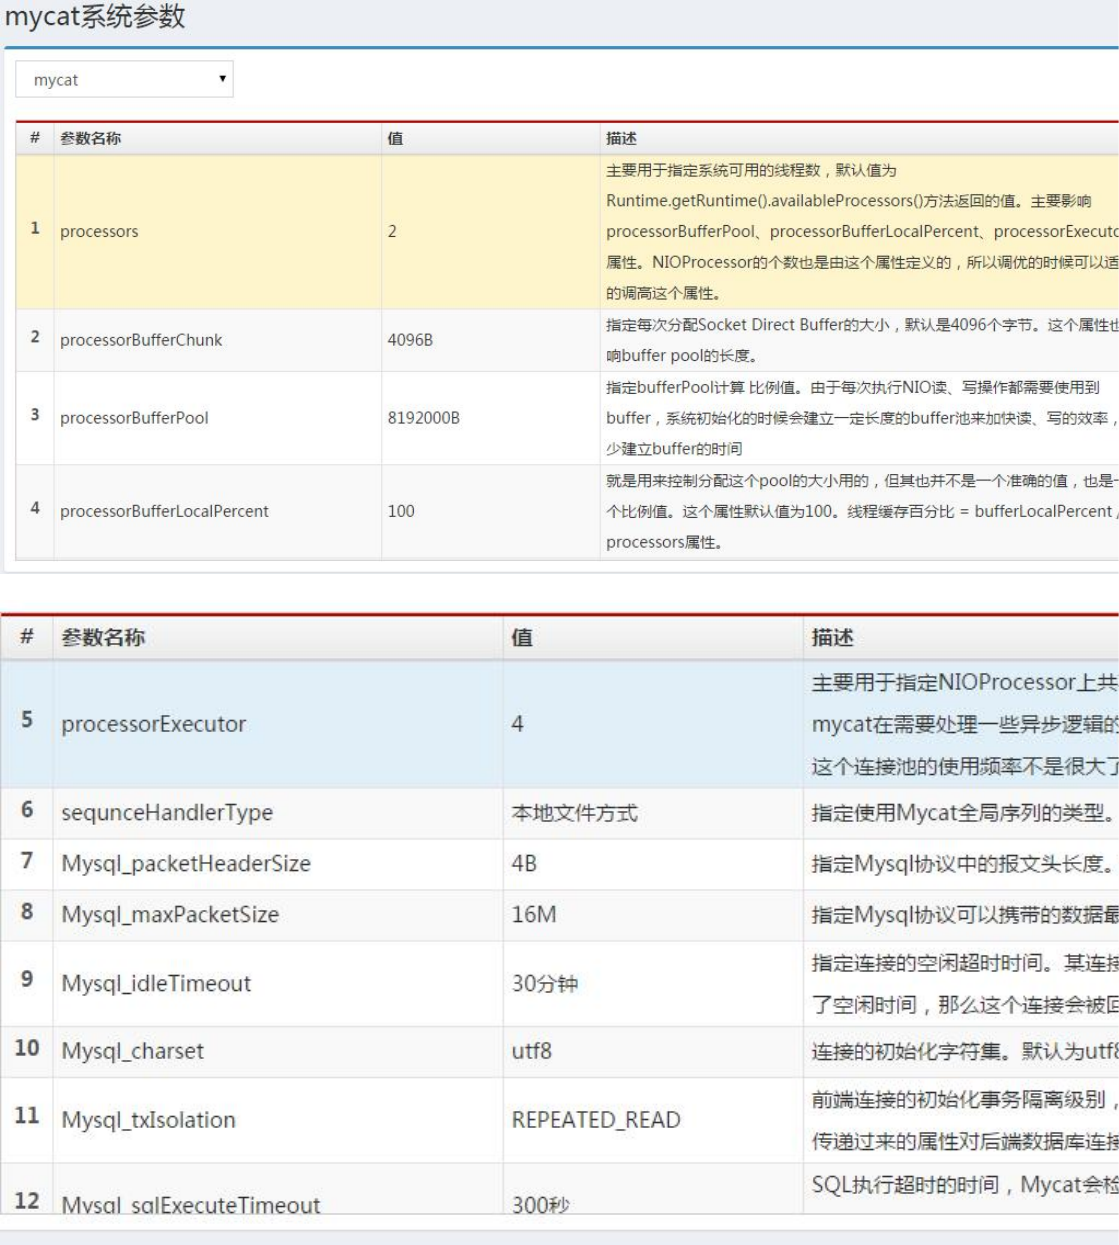Select the processors parameter name

pos(99,231)
